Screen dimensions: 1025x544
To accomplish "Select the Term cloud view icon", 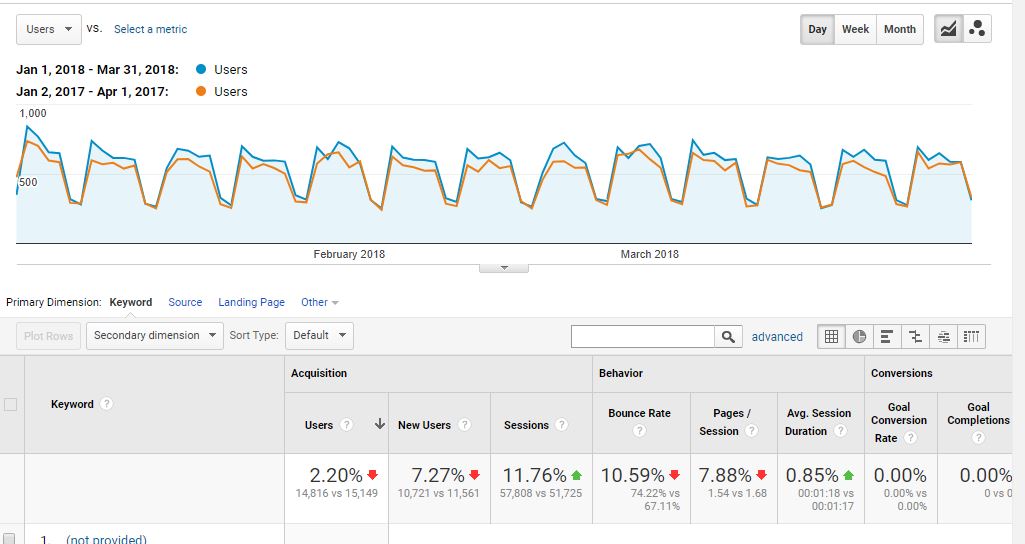I will coord(943,337).
